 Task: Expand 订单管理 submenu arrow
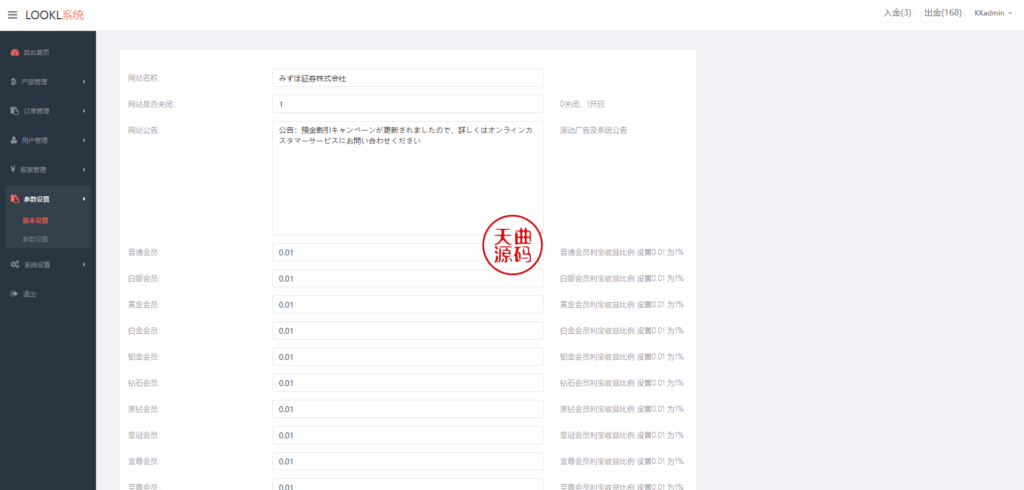coord(84,111)
